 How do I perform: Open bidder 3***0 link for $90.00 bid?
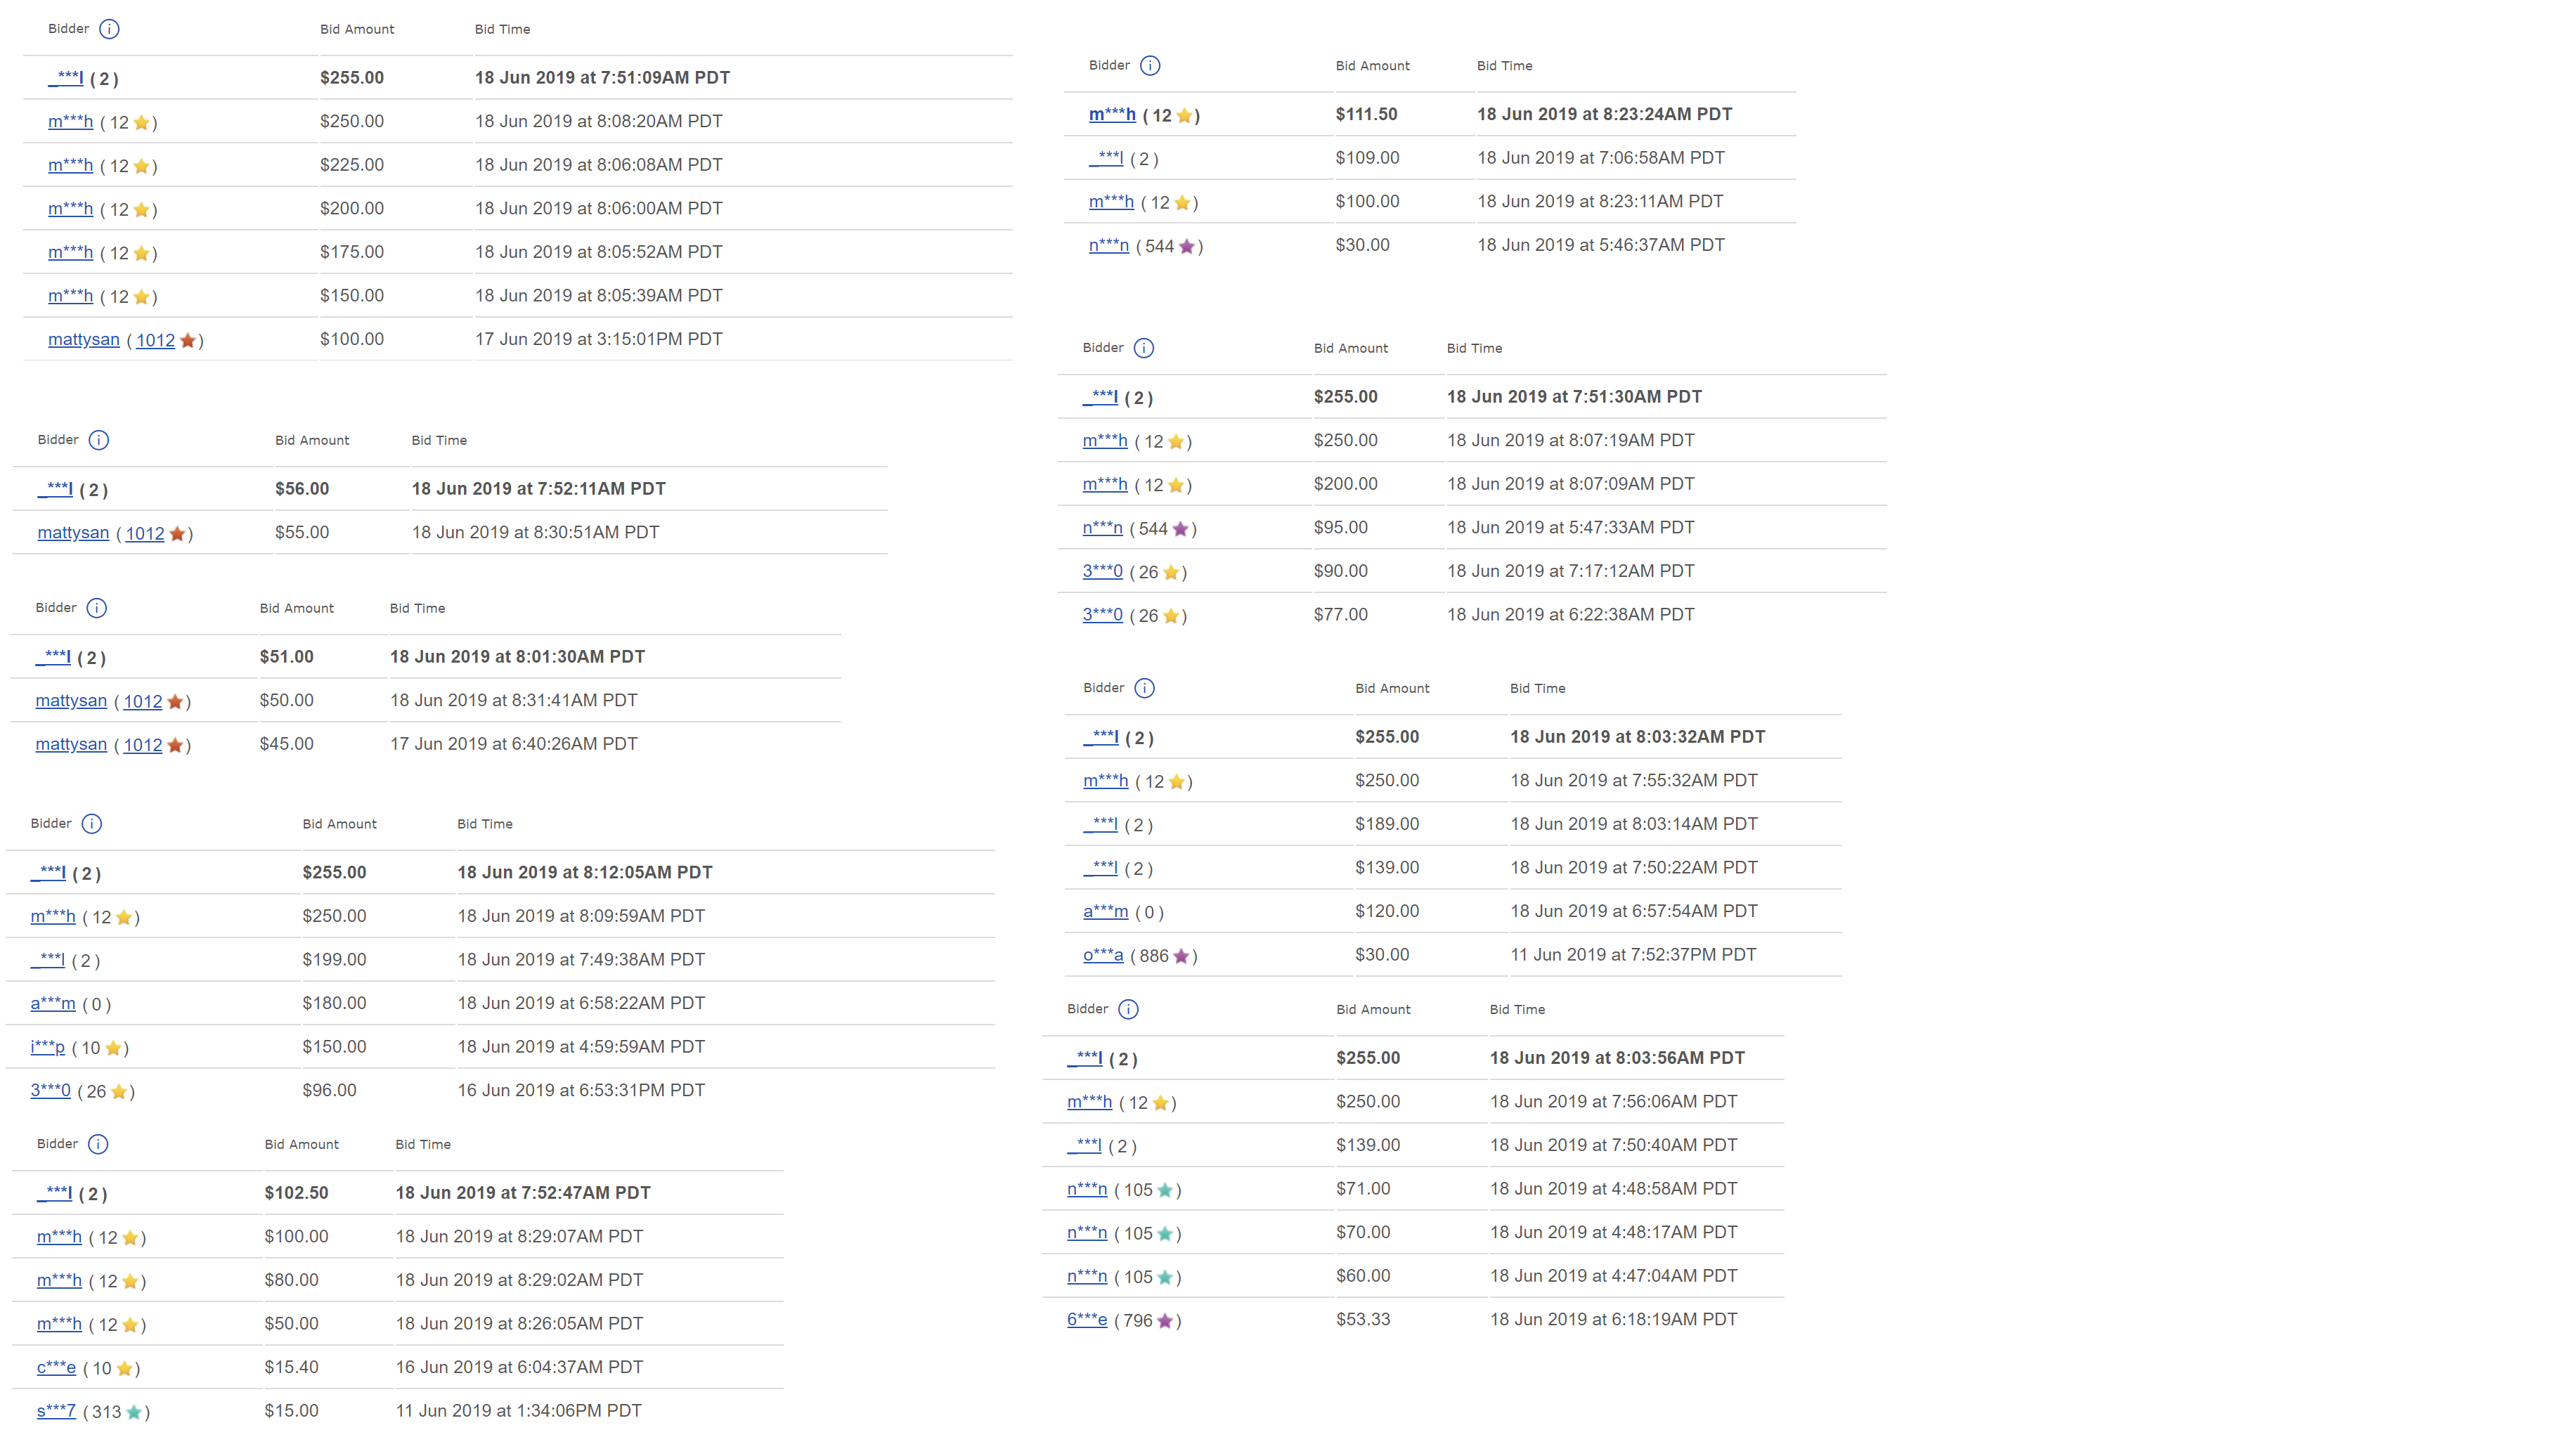tap(1102, 571)
